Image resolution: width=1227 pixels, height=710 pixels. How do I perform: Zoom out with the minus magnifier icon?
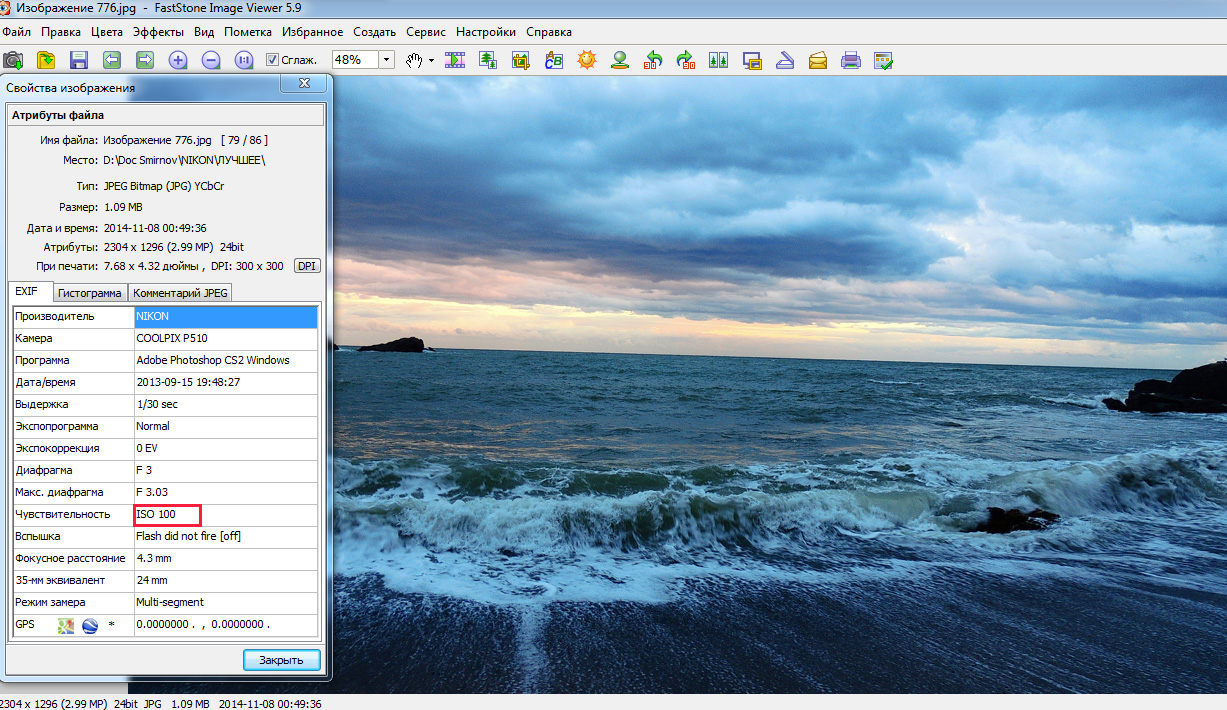pos(211,60)
